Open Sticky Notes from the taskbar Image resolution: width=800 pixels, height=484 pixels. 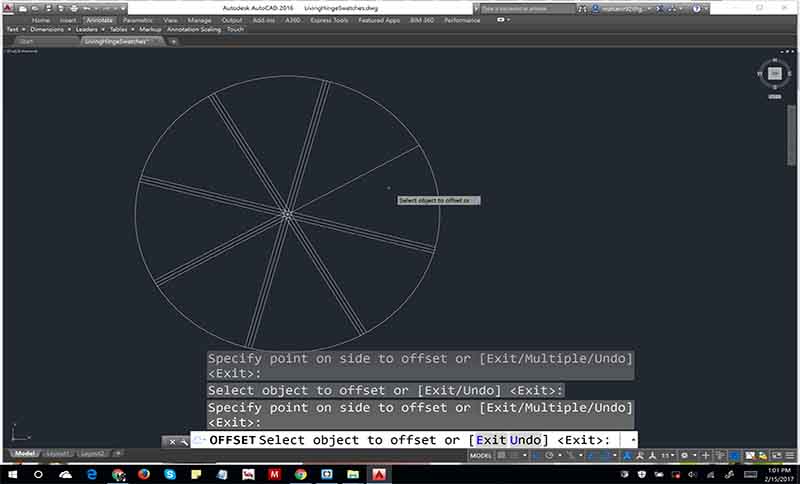(x=196, y=475)
